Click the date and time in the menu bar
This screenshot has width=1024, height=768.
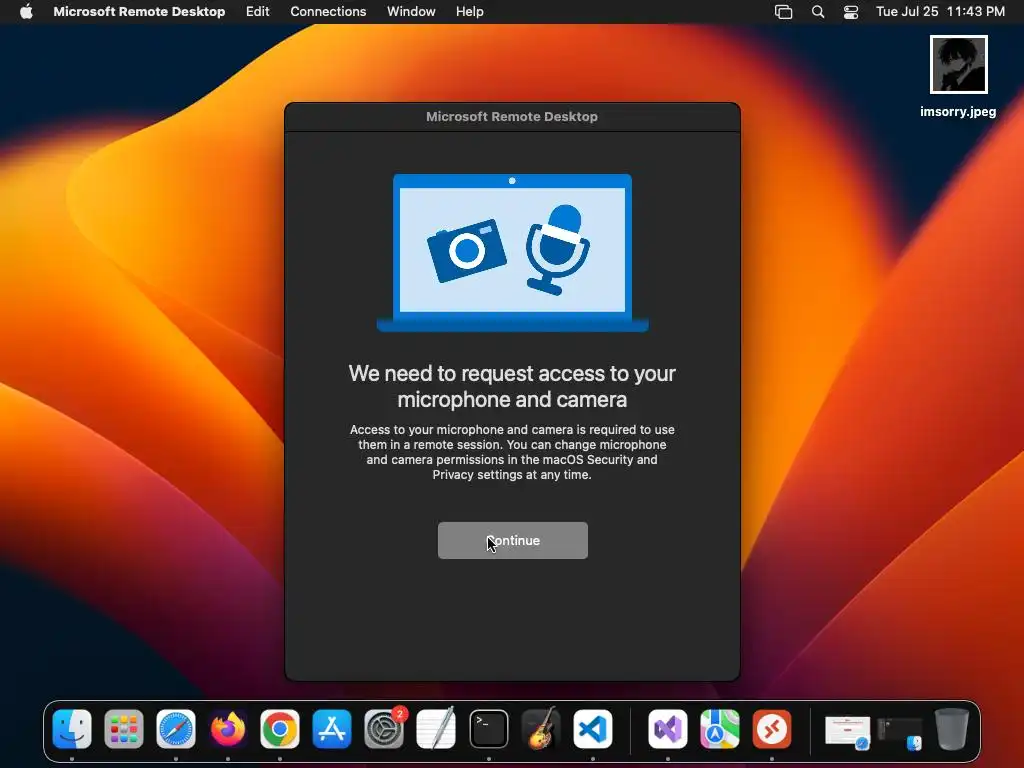click(940, 11)
